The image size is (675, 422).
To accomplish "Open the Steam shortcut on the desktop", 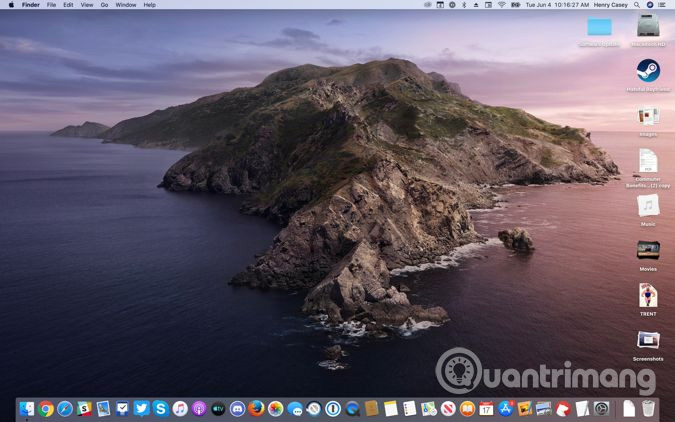I will (x=648, y=71).
